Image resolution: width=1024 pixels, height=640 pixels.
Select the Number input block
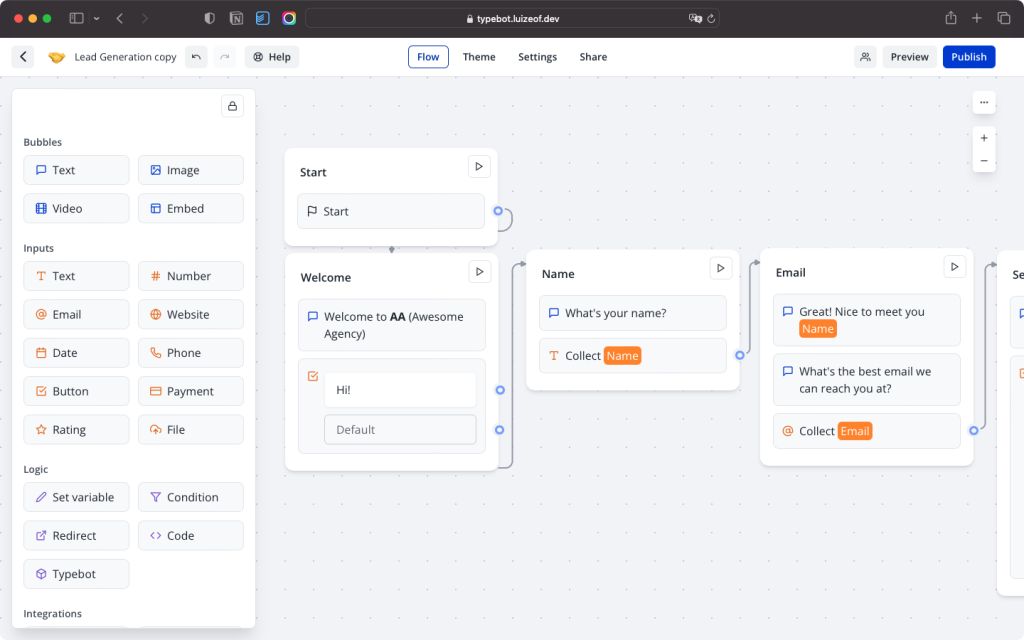pyautogui.click(x=191, y=276)
